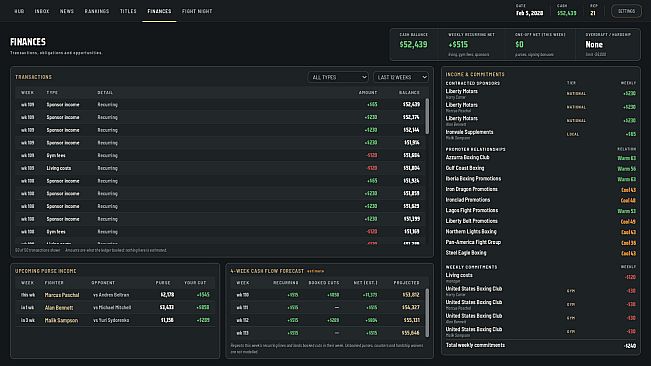Select the Gulf Coast Boxing promoter

click(x=541, y=168)
